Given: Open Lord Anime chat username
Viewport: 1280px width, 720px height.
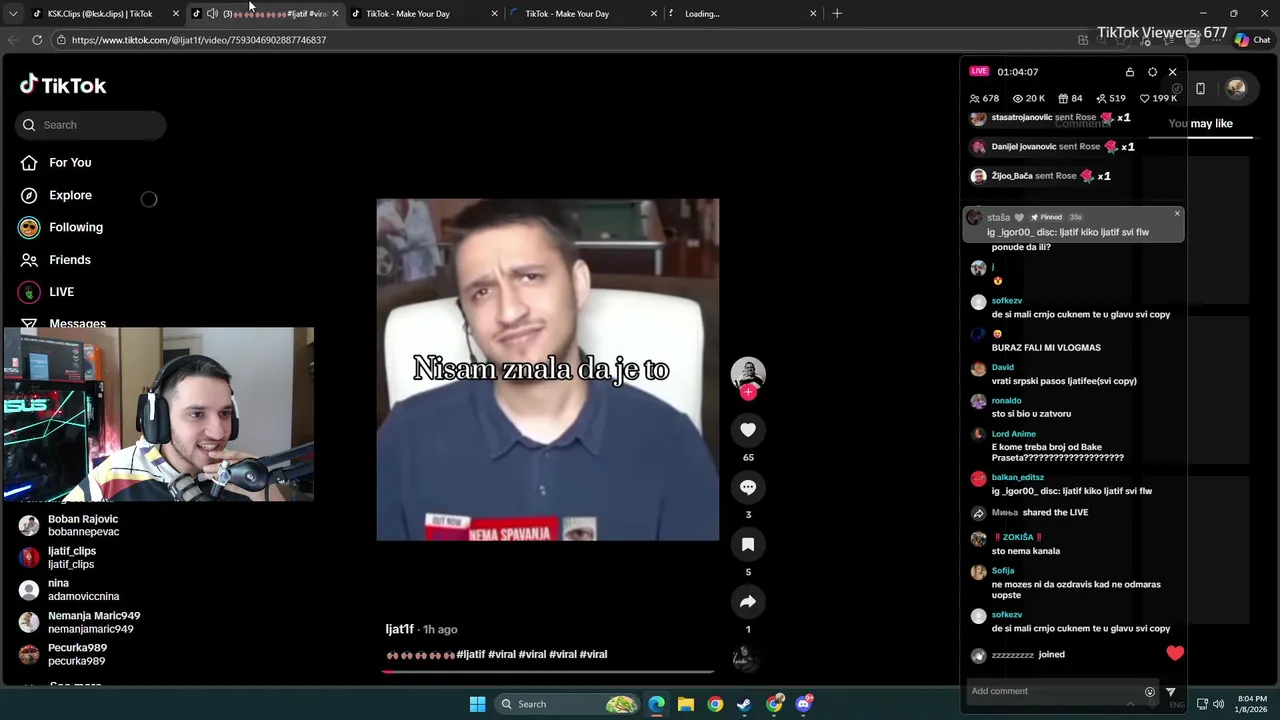Looking at the screenshot, I should [x=1014, y=435].
